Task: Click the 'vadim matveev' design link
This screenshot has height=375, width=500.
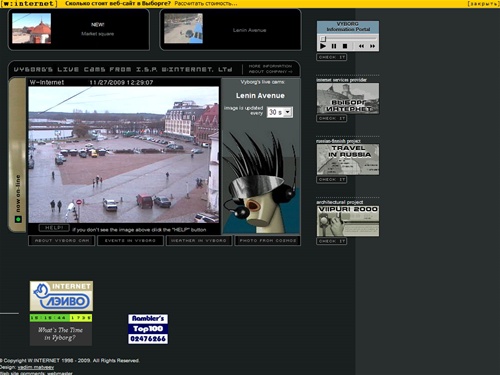Action: (36, 367)
